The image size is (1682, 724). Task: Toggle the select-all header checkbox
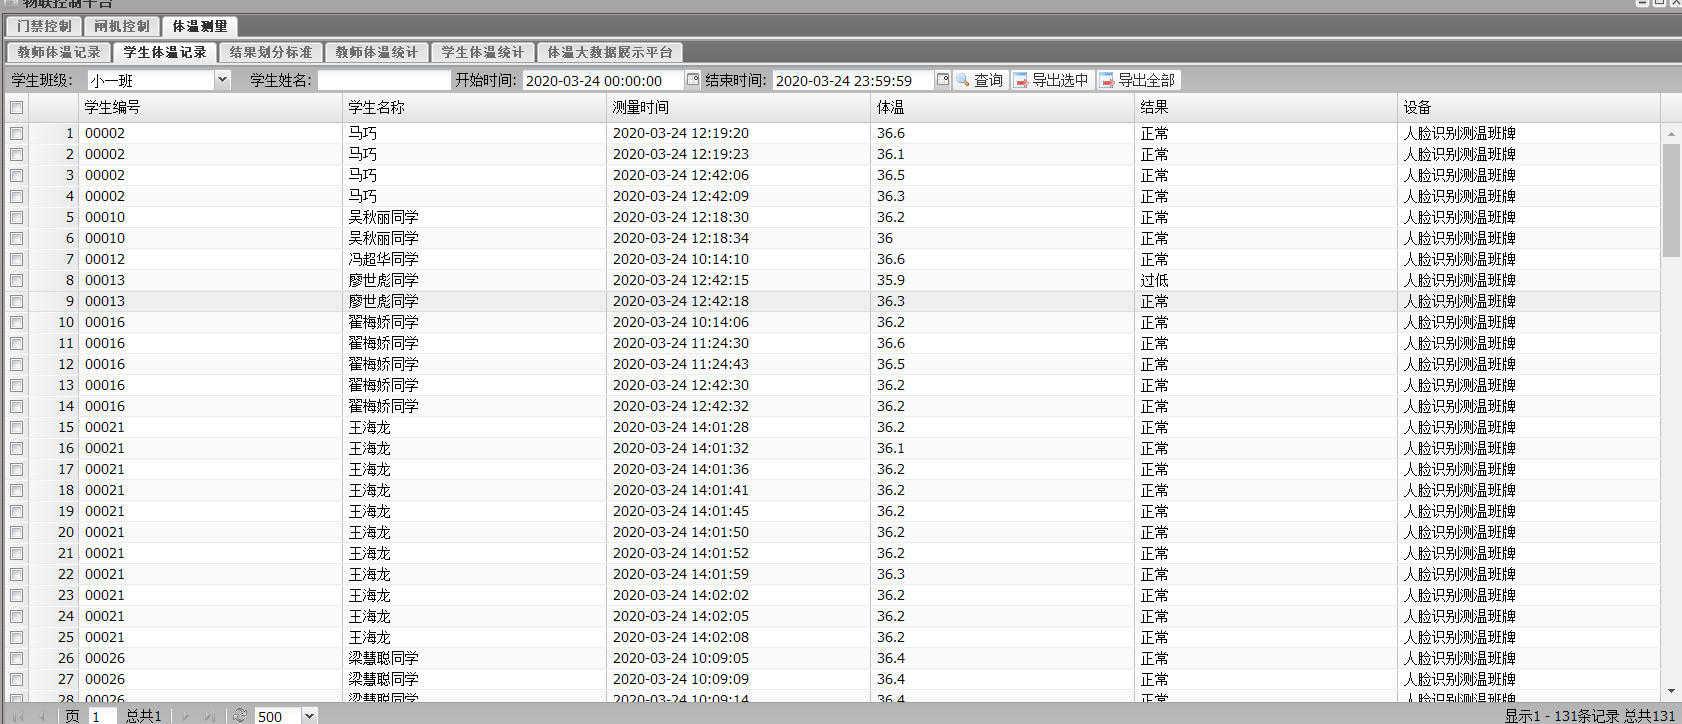click(x=16, y=107)
